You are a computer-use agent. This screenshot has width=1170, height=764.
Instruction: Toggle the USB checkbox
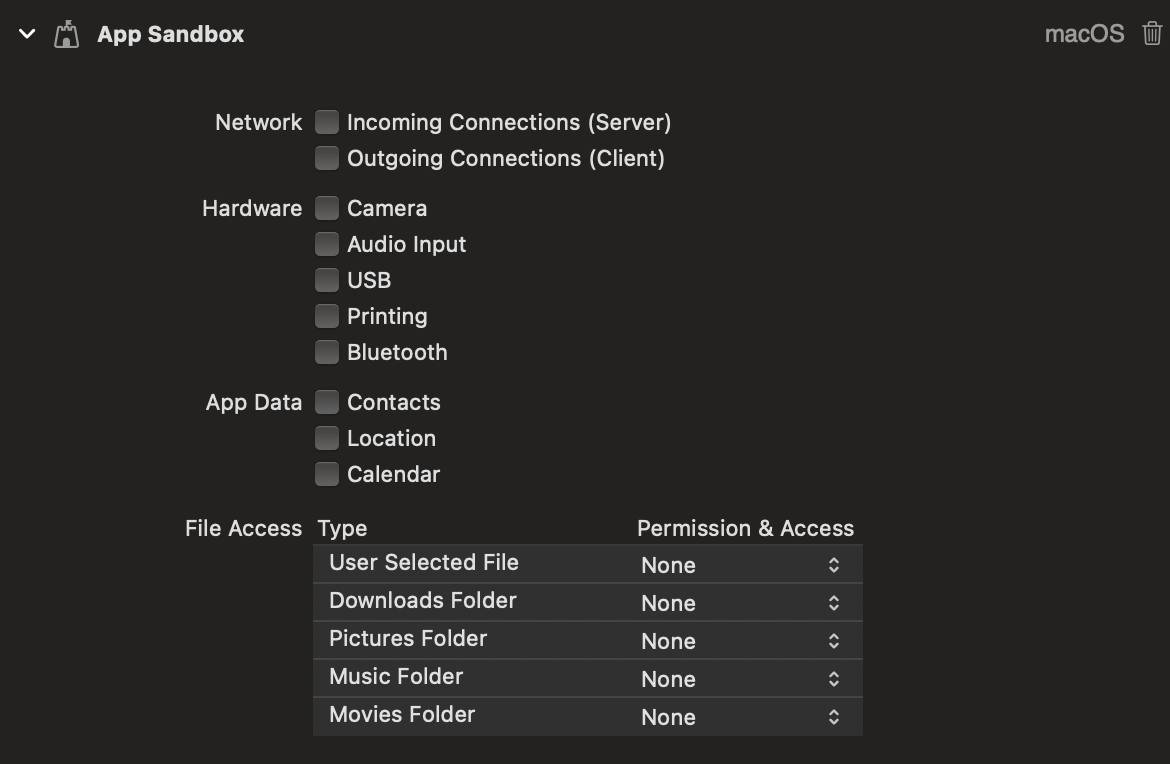(327, 280)
